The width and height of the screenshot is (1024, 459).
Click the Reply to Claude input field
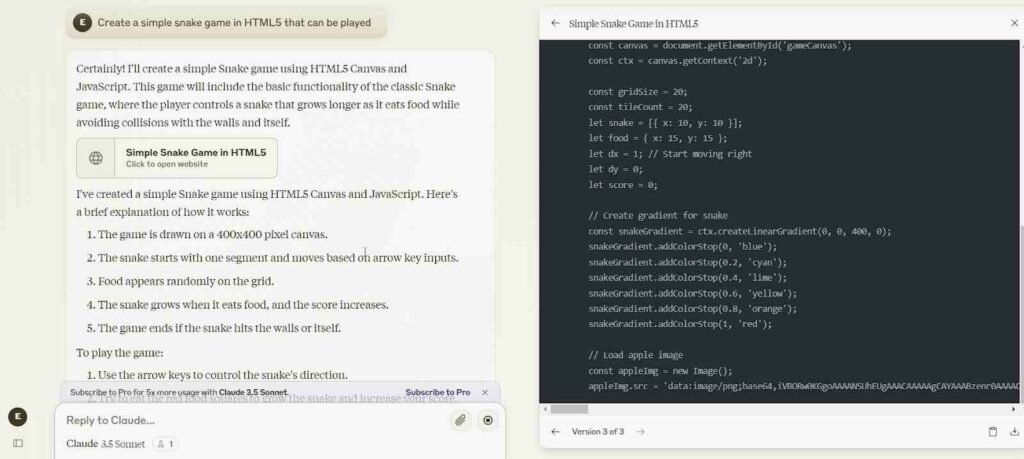250,420
